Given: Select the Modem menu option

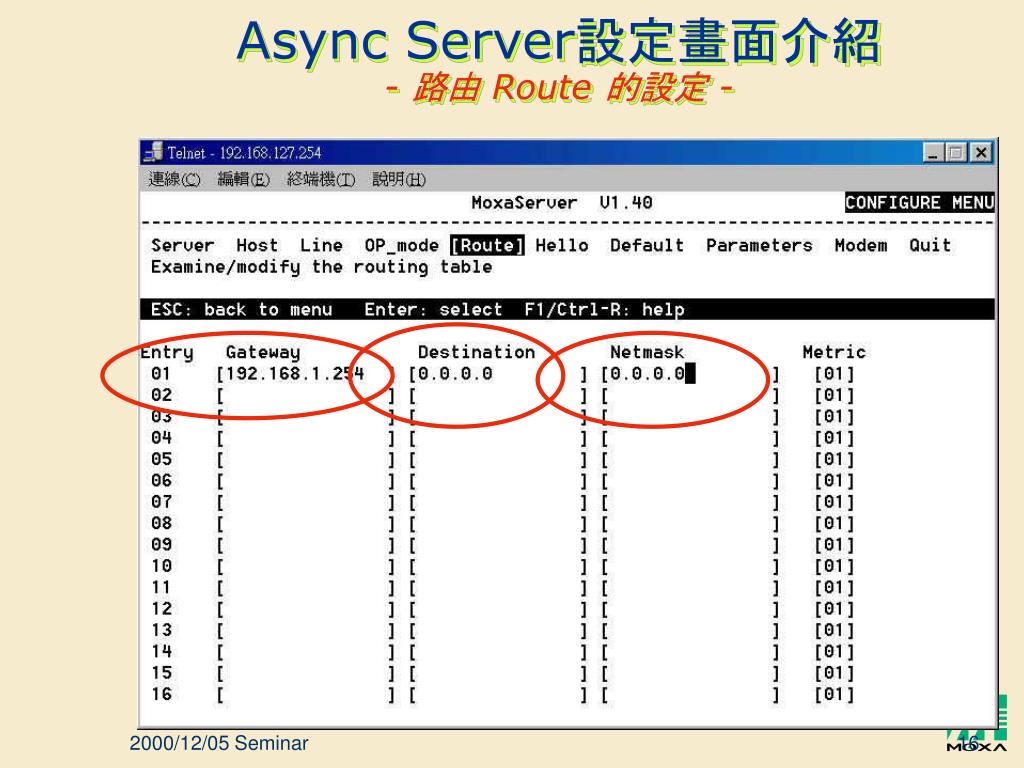Looking at the screenshot, I should click(861, 246).
